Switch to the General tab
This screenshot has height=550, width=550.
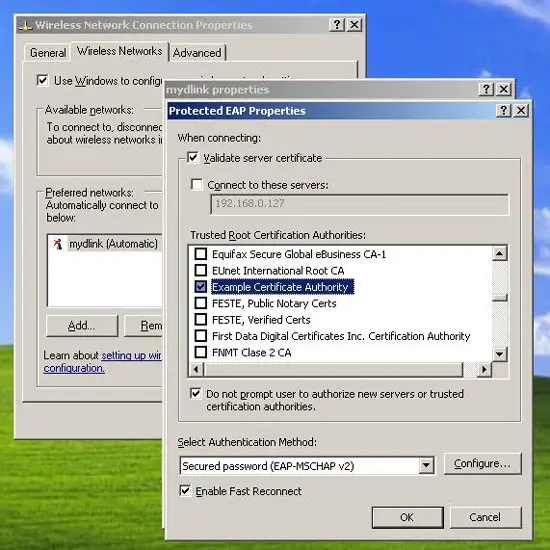[x=48, y=53]
